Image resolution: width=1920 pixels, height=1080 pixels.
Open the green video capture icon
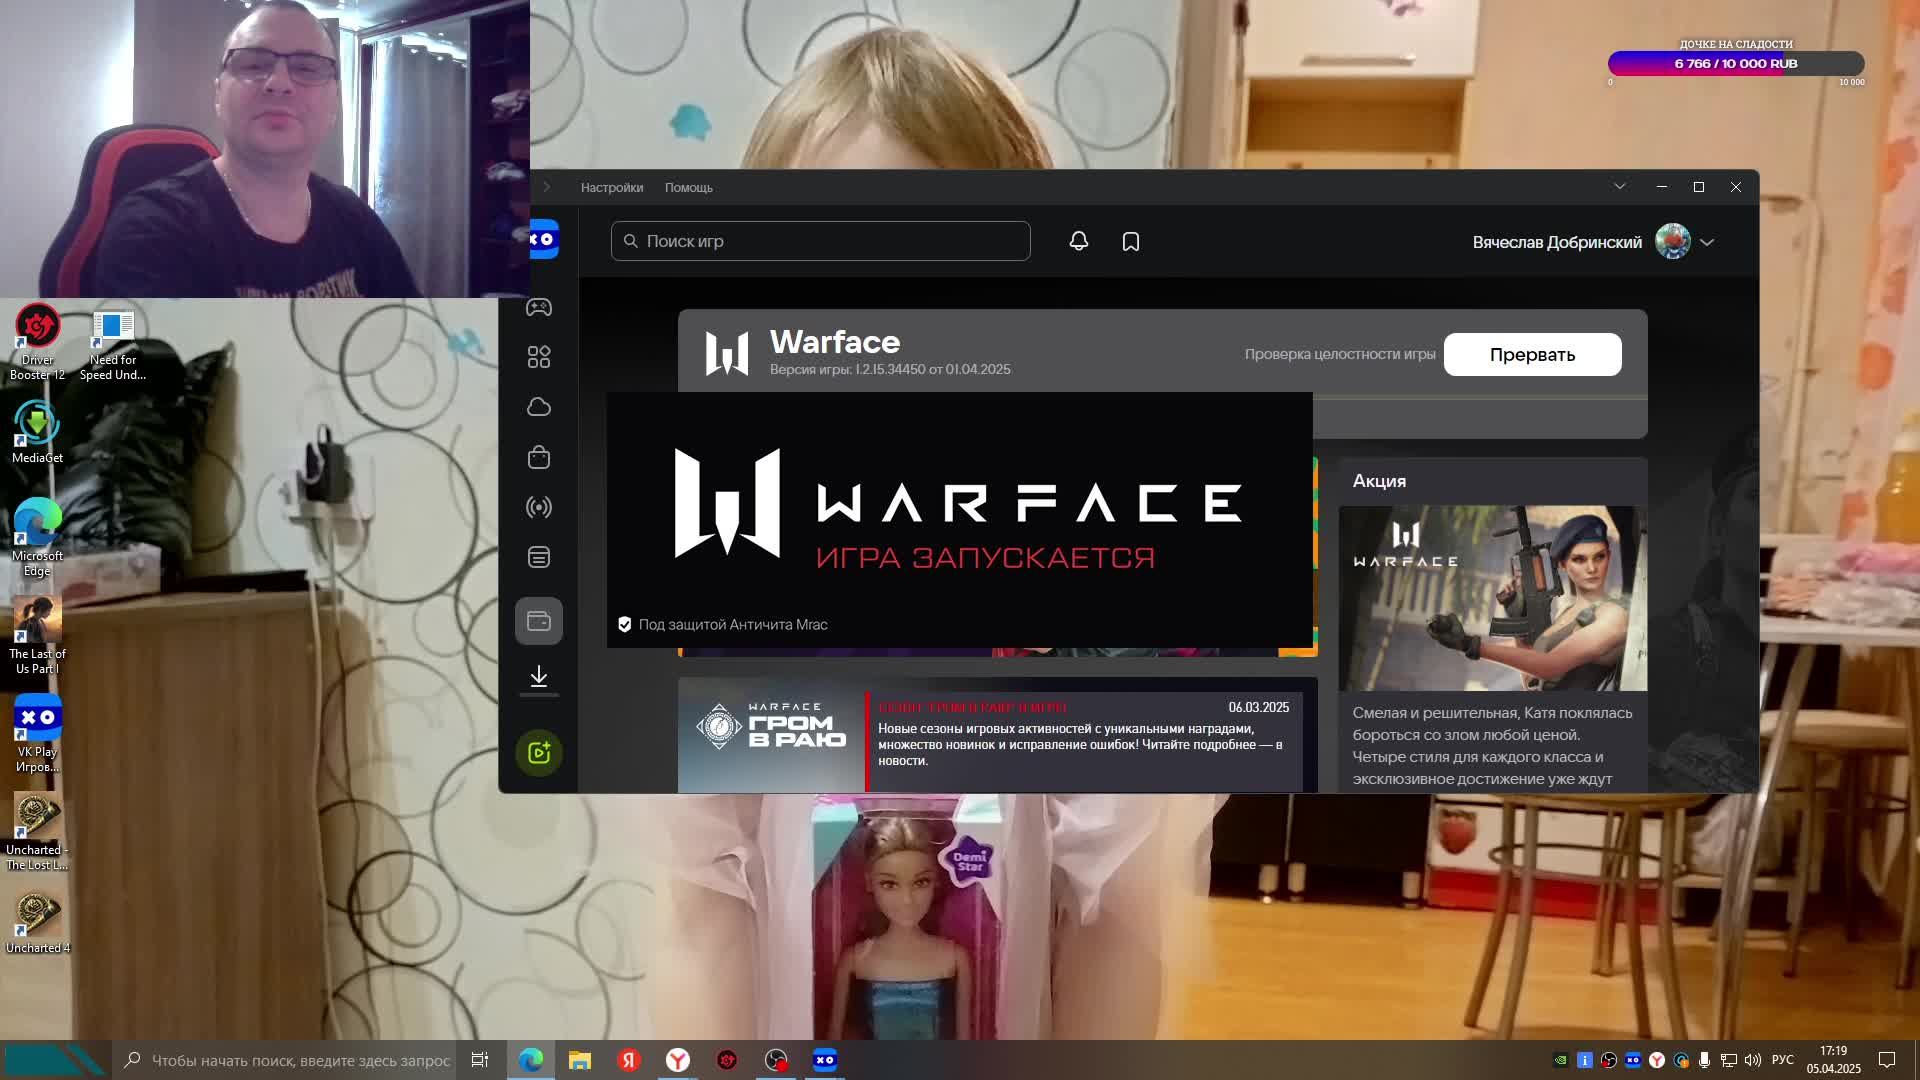point(539,752)
